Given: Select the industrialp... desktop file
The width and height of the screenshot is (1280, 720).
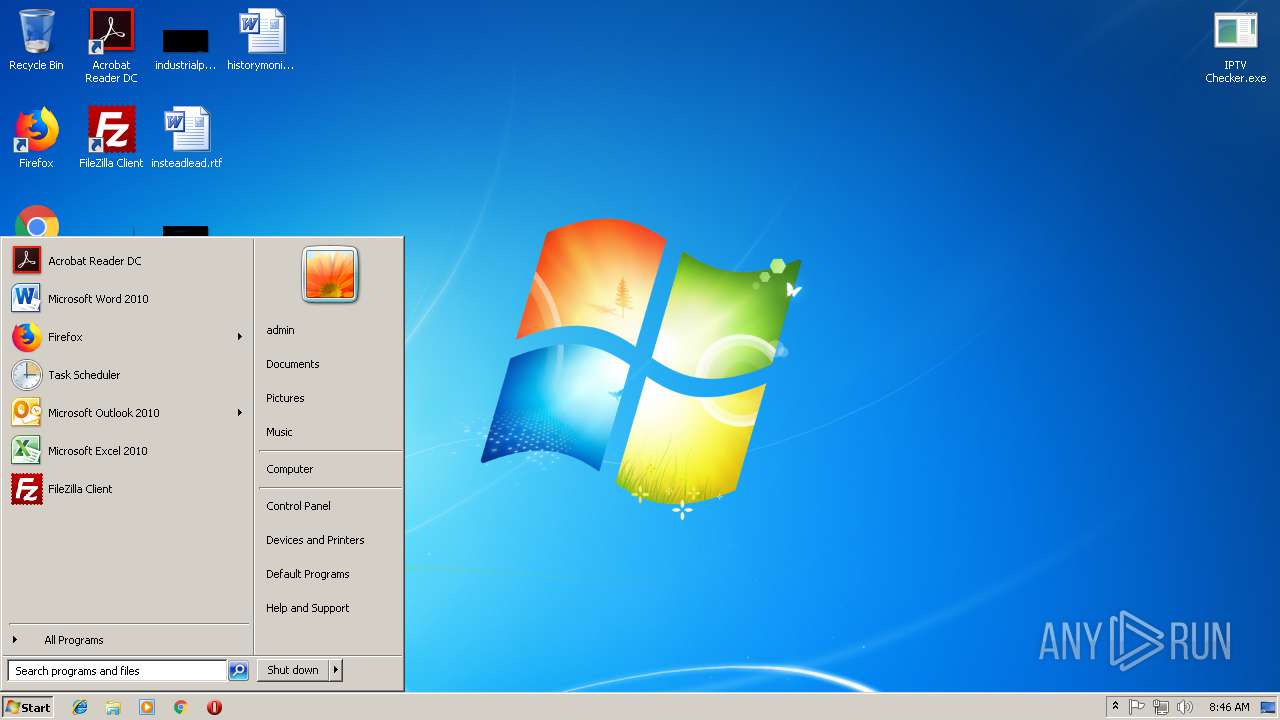Looking at the screenshot, I should point(186,46).
